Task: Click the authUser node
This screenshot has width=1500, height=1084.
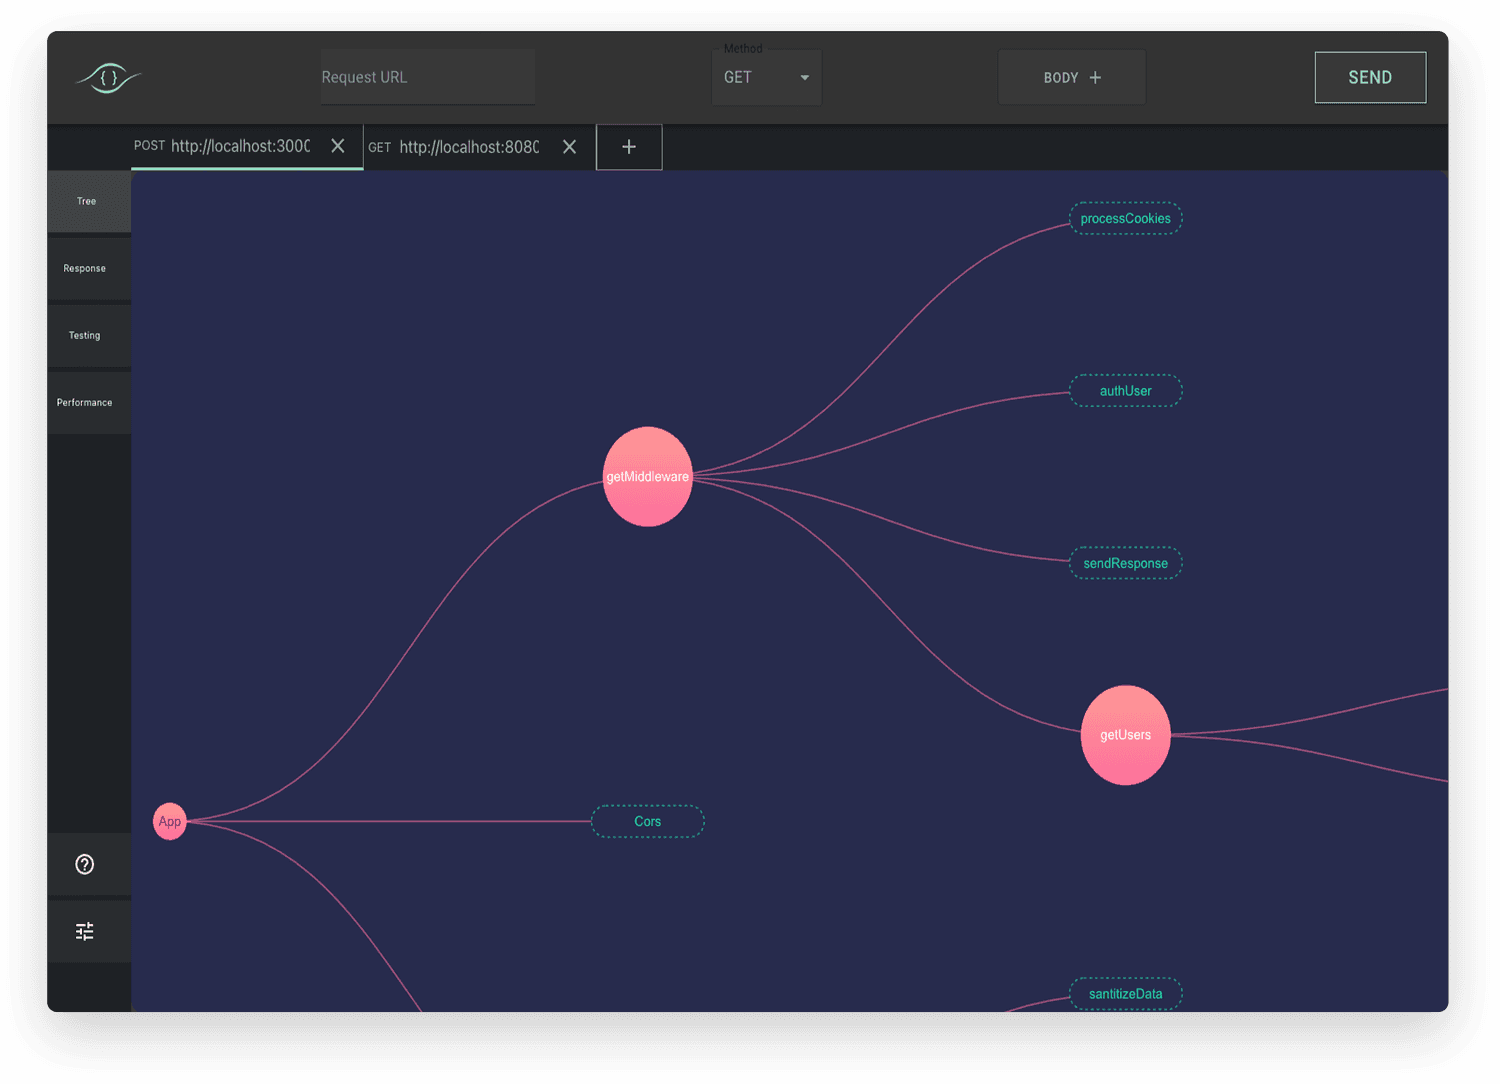Action: (x=1126, y=391)
